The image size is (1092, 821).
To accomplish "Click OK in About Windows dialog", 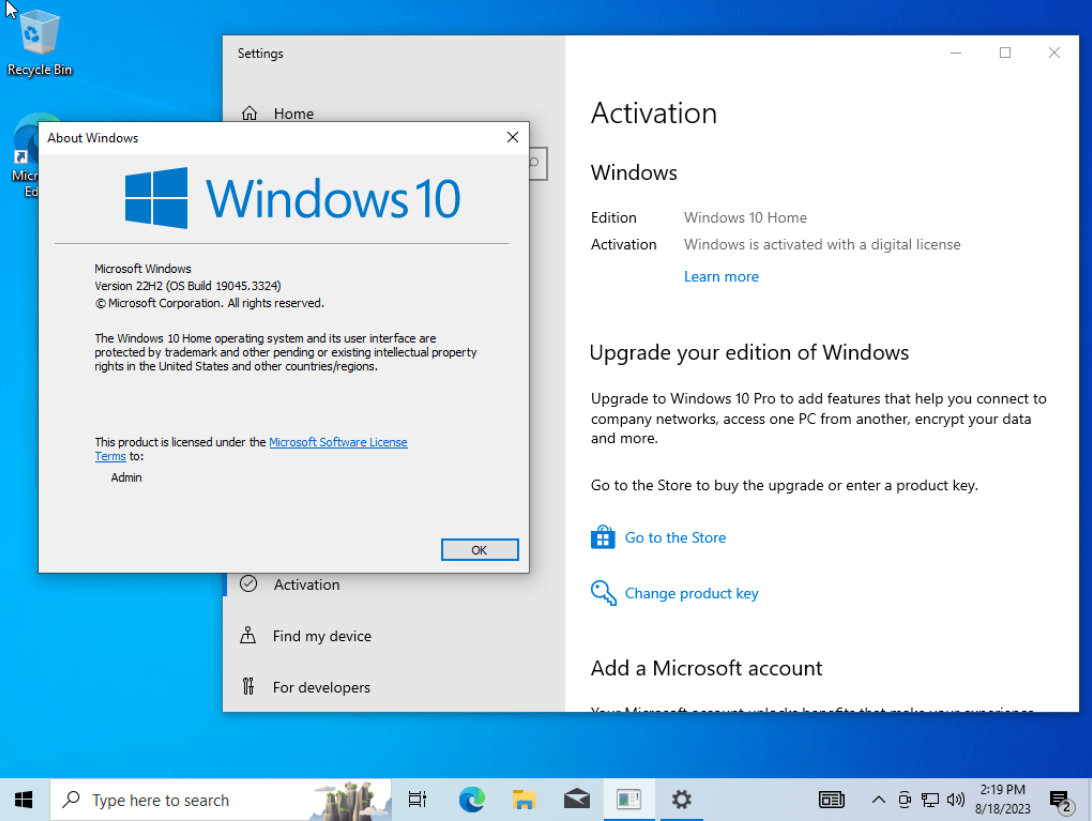I will point(479,549).
